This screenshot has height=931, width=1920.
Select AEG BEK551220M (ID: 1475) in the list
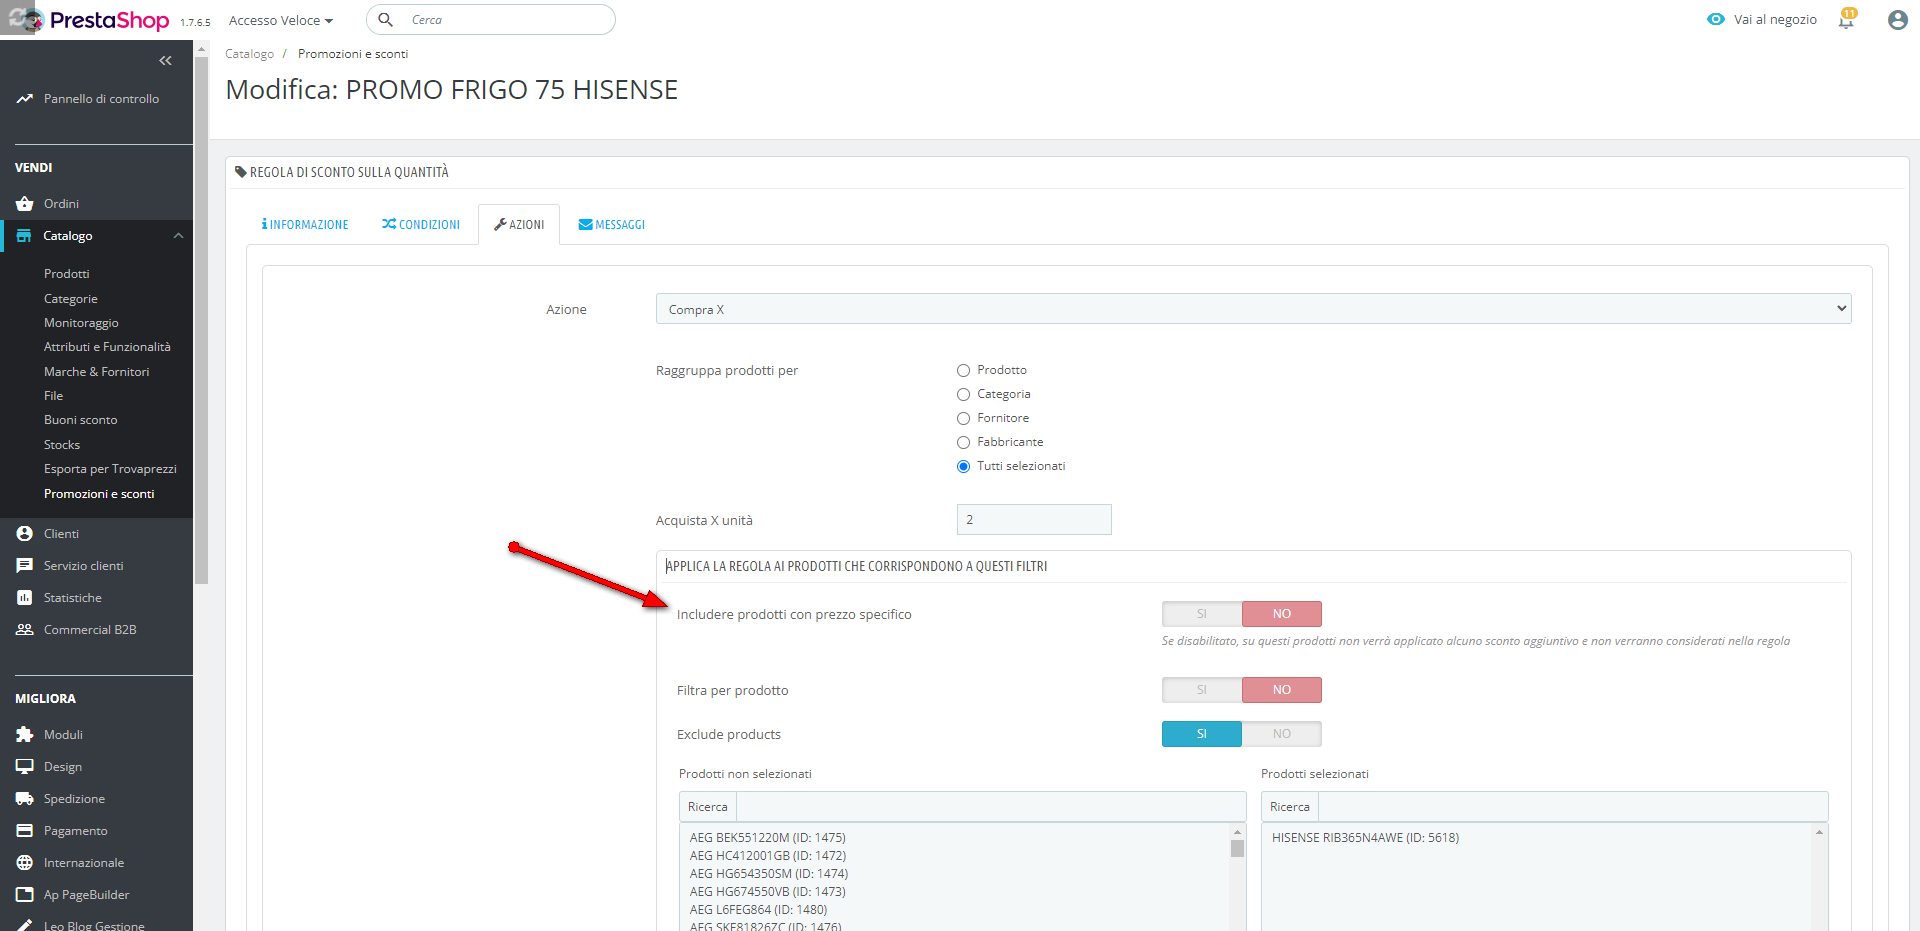click(x=768, y=838)
